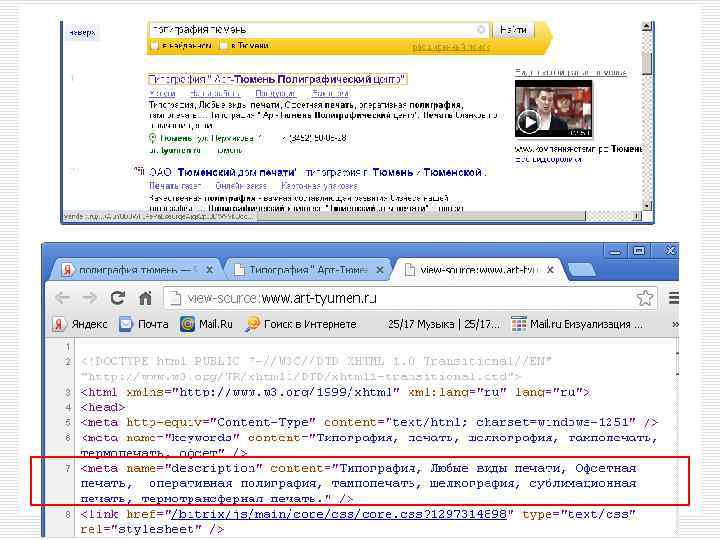Clear the Yandex search query
The height and width of the screenshot is (540, 720).
pos(481,30)
